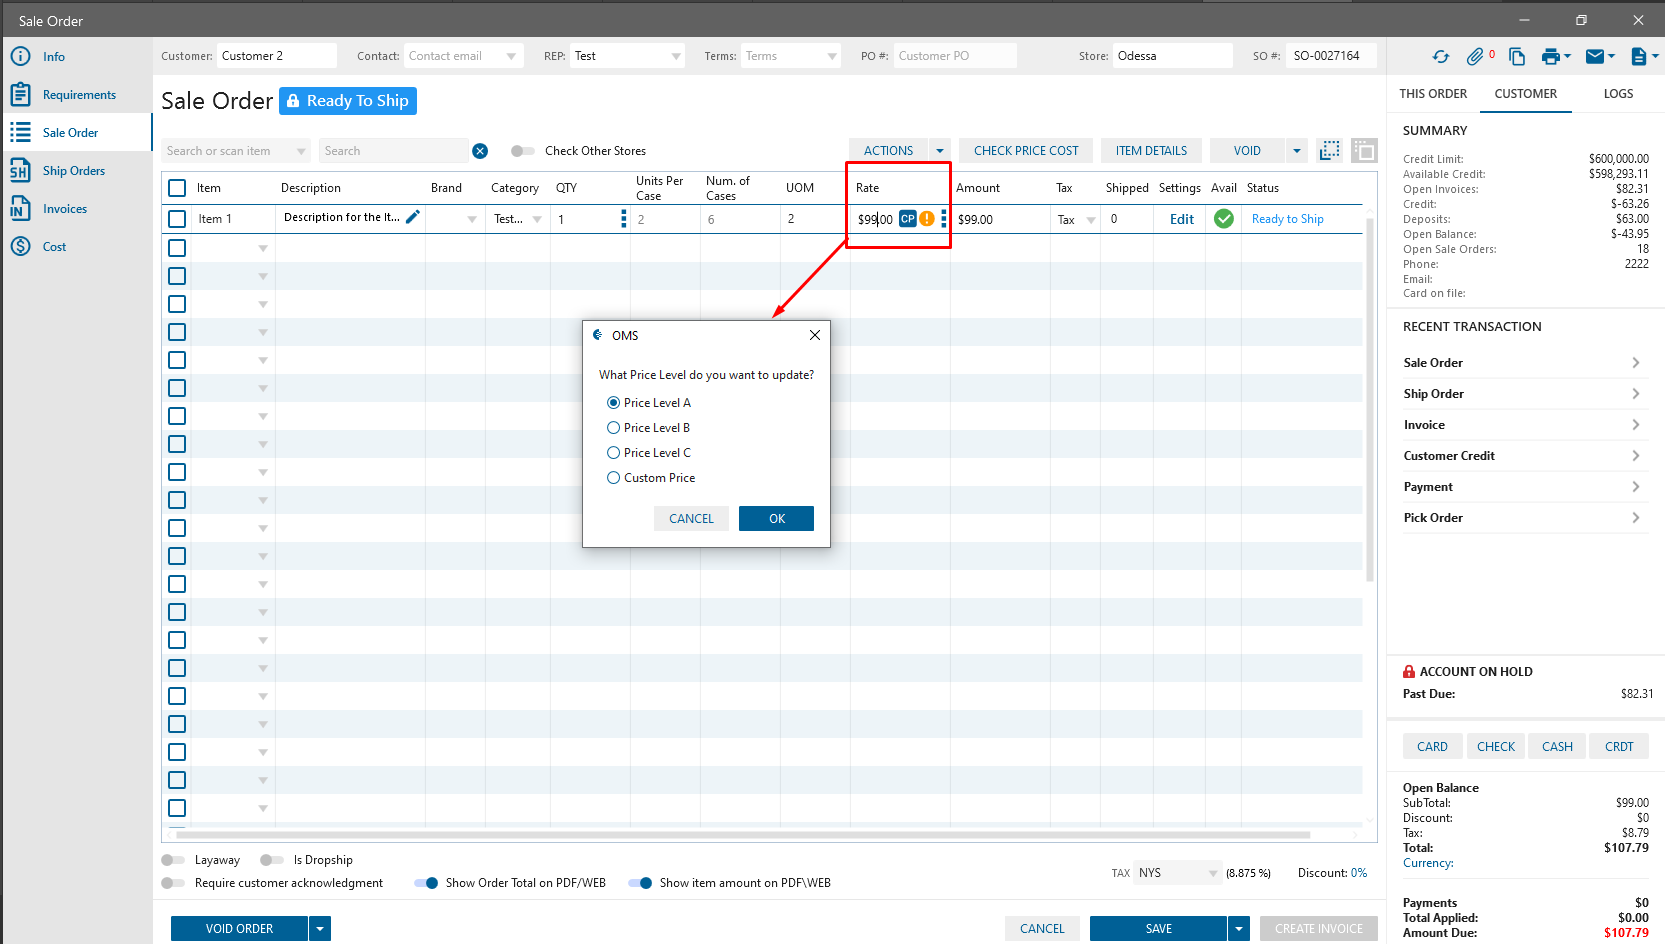The image size is (1665, 944).
Task: Open the REP dropdown
Action: 676,56
